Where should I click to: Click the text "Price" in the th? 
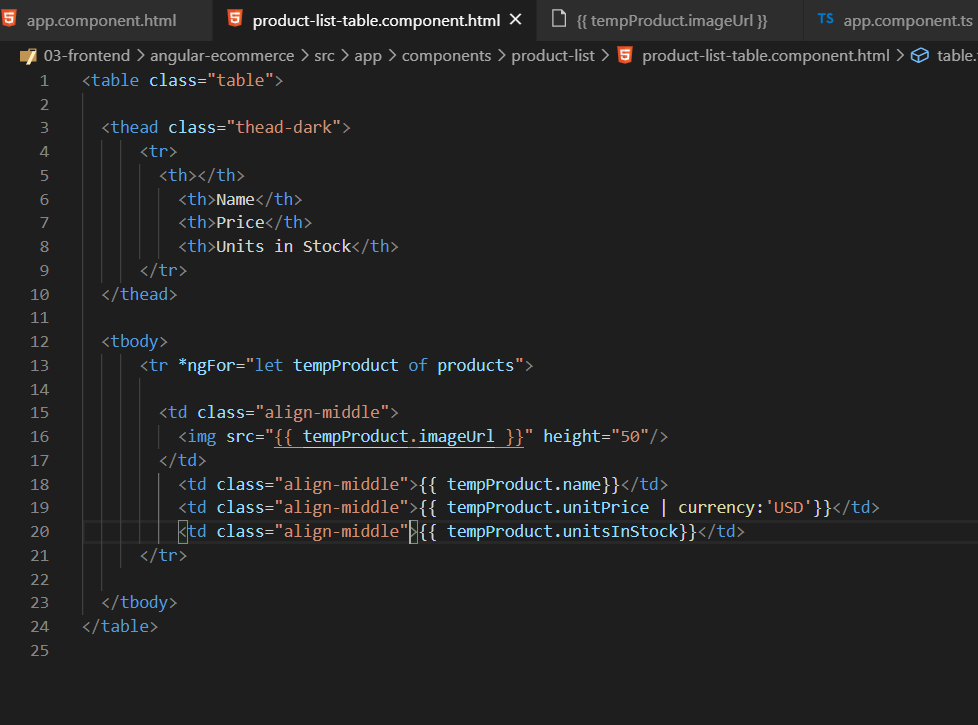(240, 223)
